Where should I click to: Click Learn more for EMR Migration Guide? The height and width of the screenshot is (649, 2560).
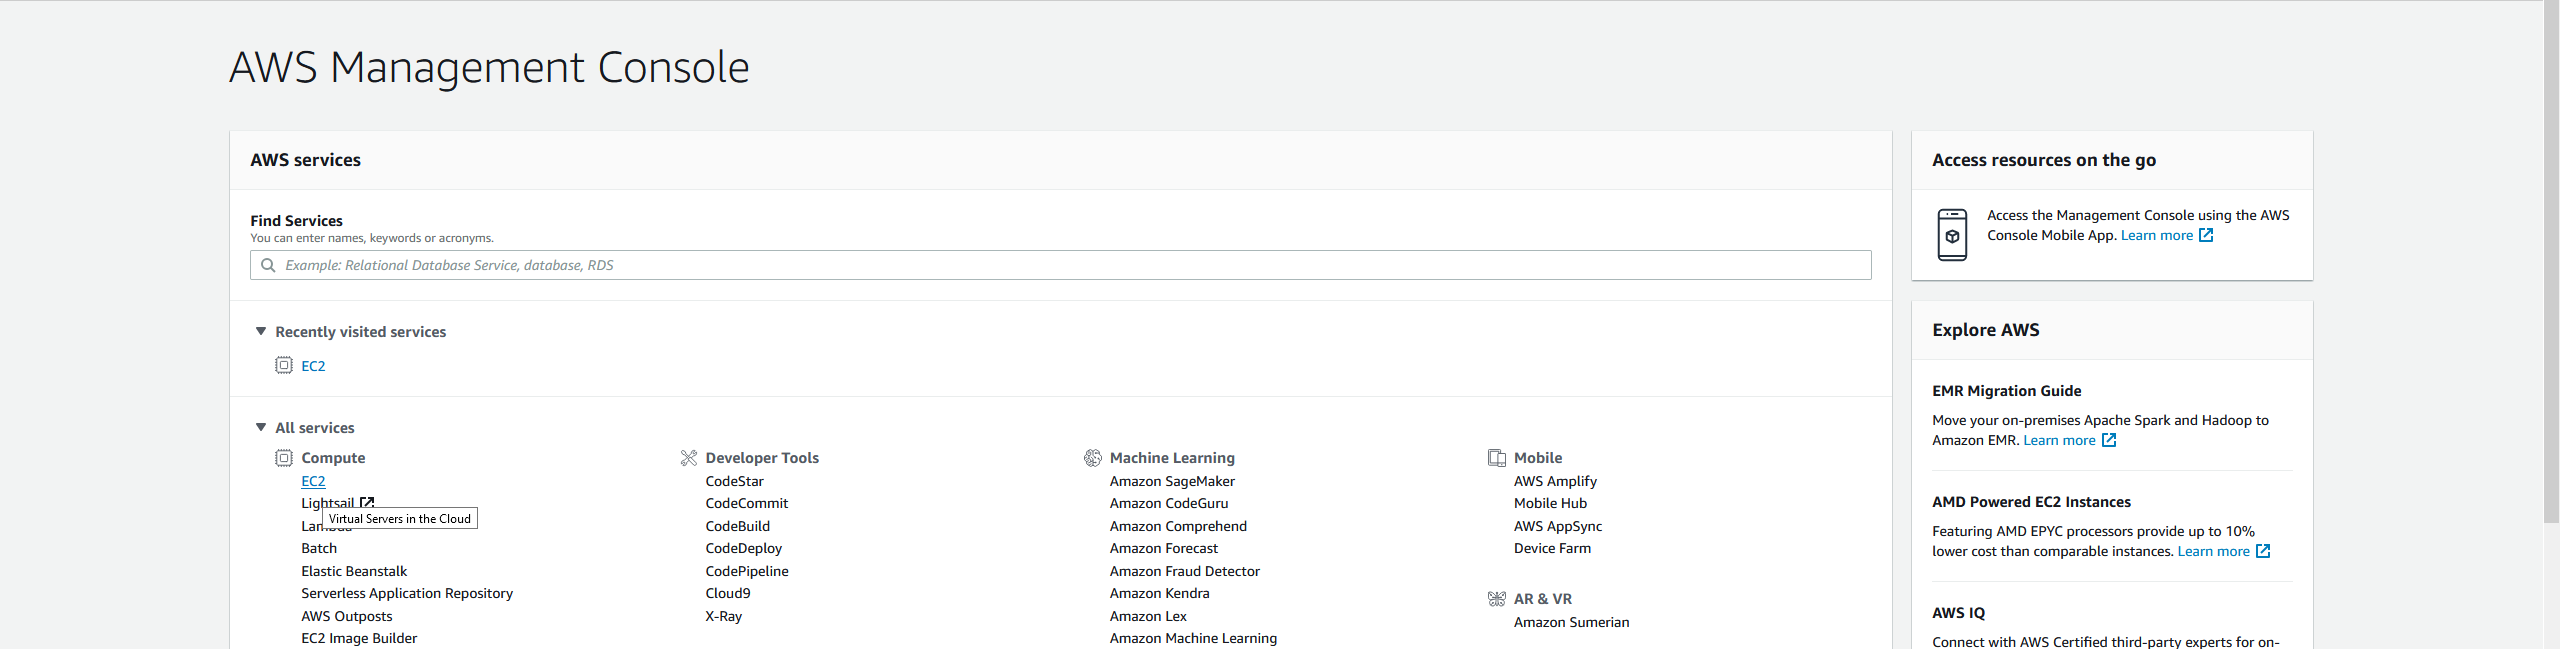(2059, 440)
